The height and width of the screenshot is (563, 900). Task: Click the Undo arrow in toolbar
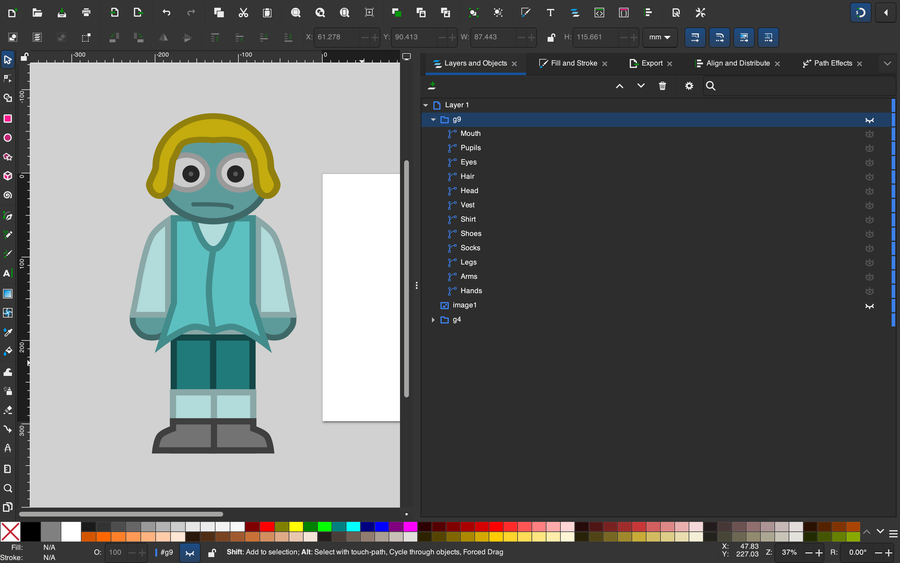(166, 13)
